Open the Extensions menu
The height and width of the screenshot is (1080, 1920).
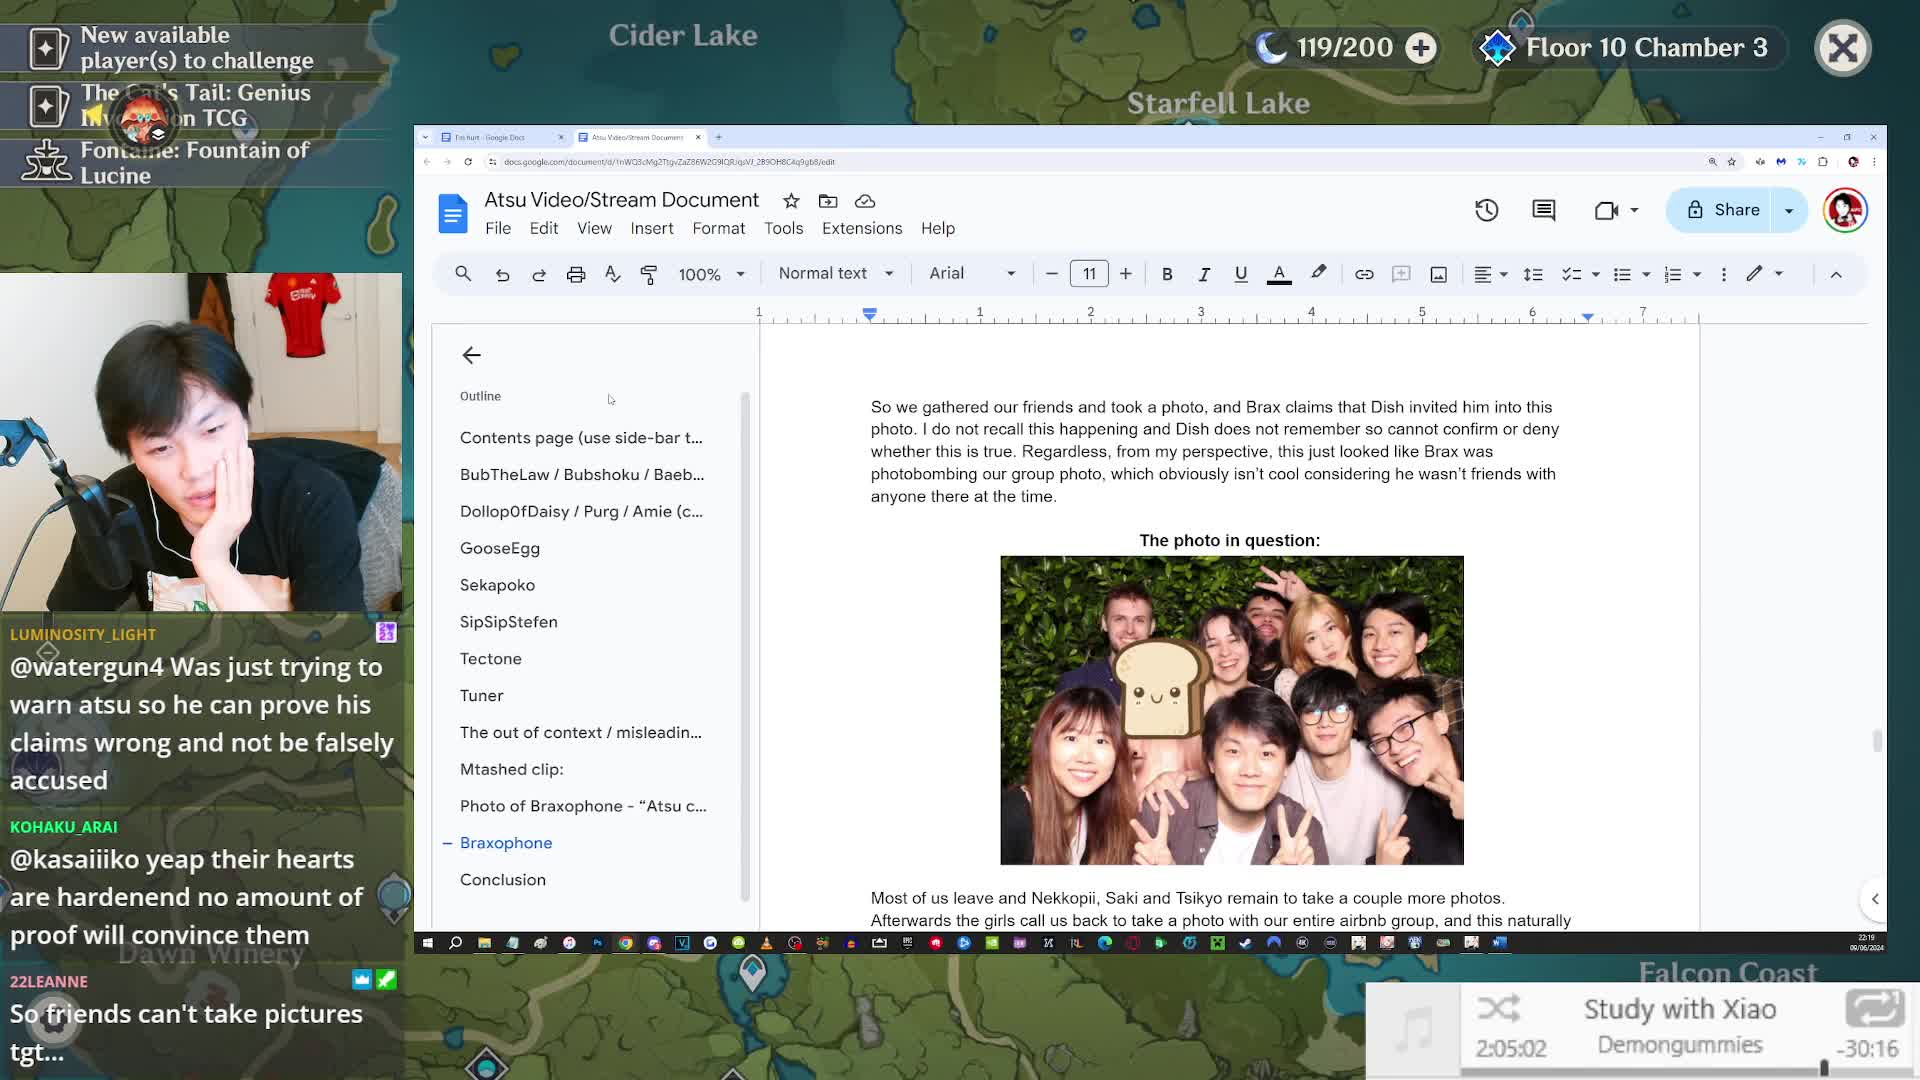click(862, 228)
